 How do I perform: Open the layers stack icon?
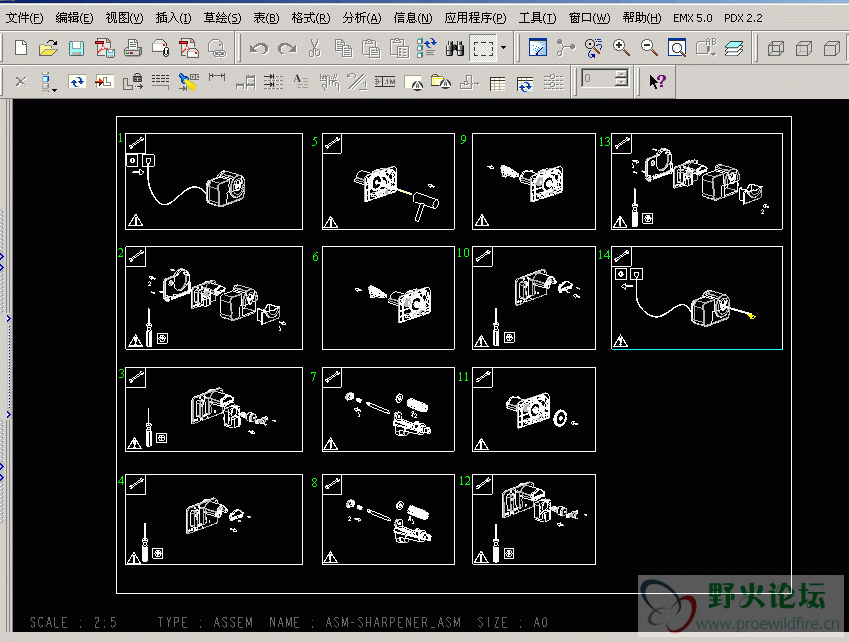(x=734, y=48)
